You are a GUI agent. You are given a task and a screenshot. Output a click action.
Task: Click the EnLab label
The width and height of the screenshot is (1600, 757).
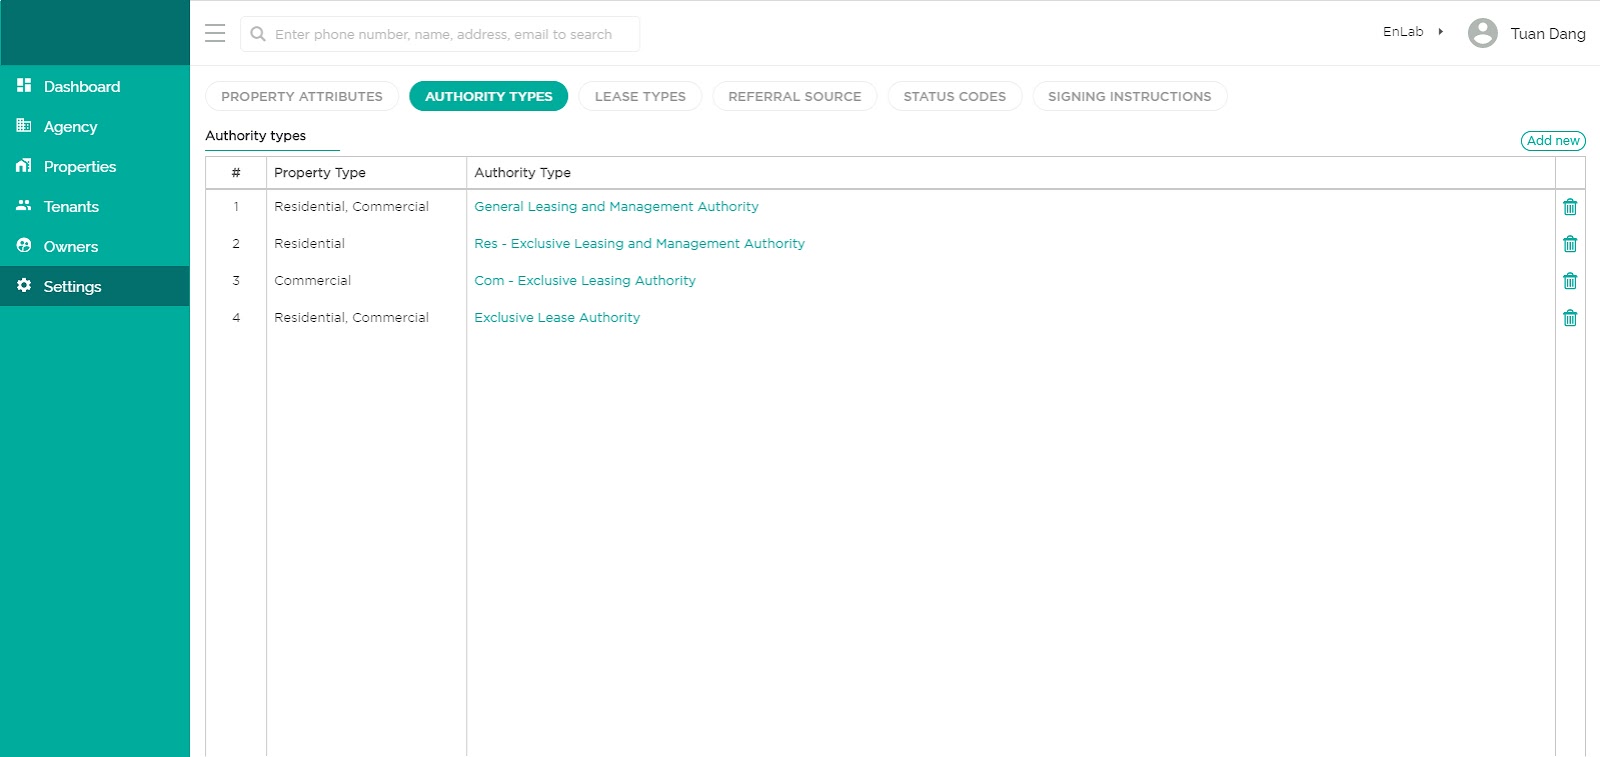[x=1403, y=32]
